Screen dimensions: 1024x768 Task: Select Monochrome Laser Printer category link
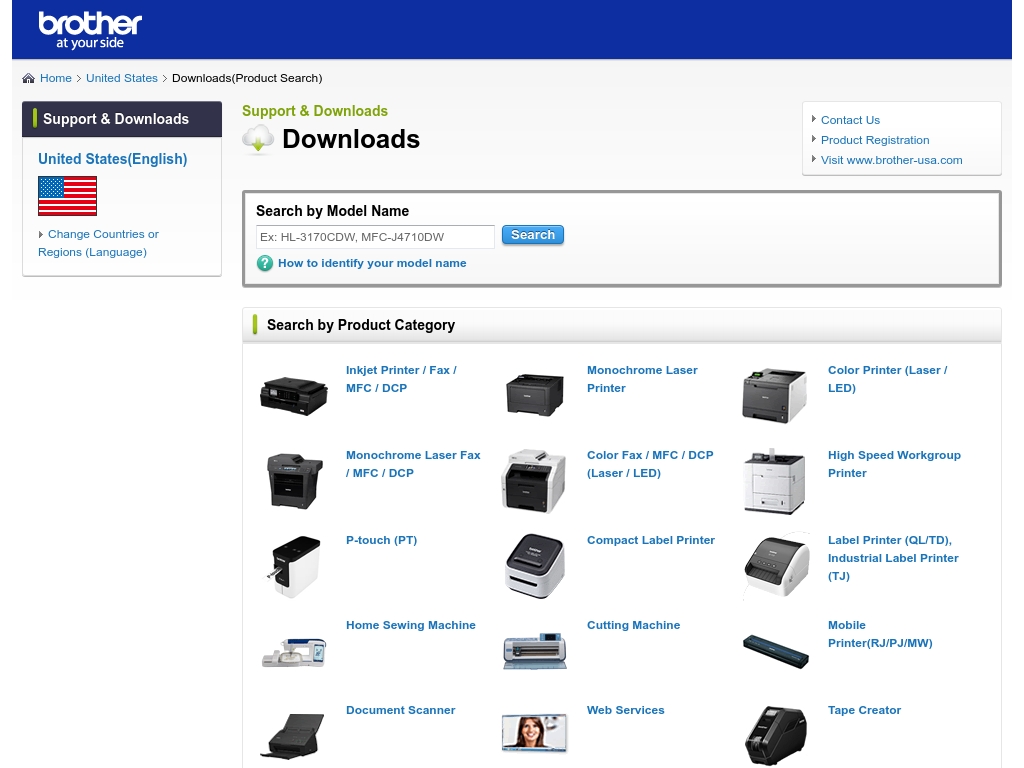point(642,379)
